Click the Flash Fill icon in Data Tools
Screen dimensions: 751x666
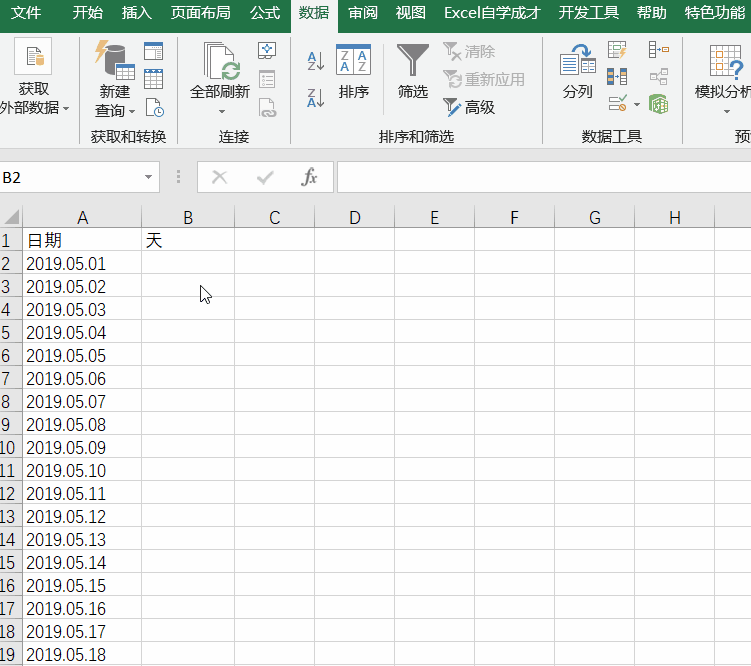617,49
